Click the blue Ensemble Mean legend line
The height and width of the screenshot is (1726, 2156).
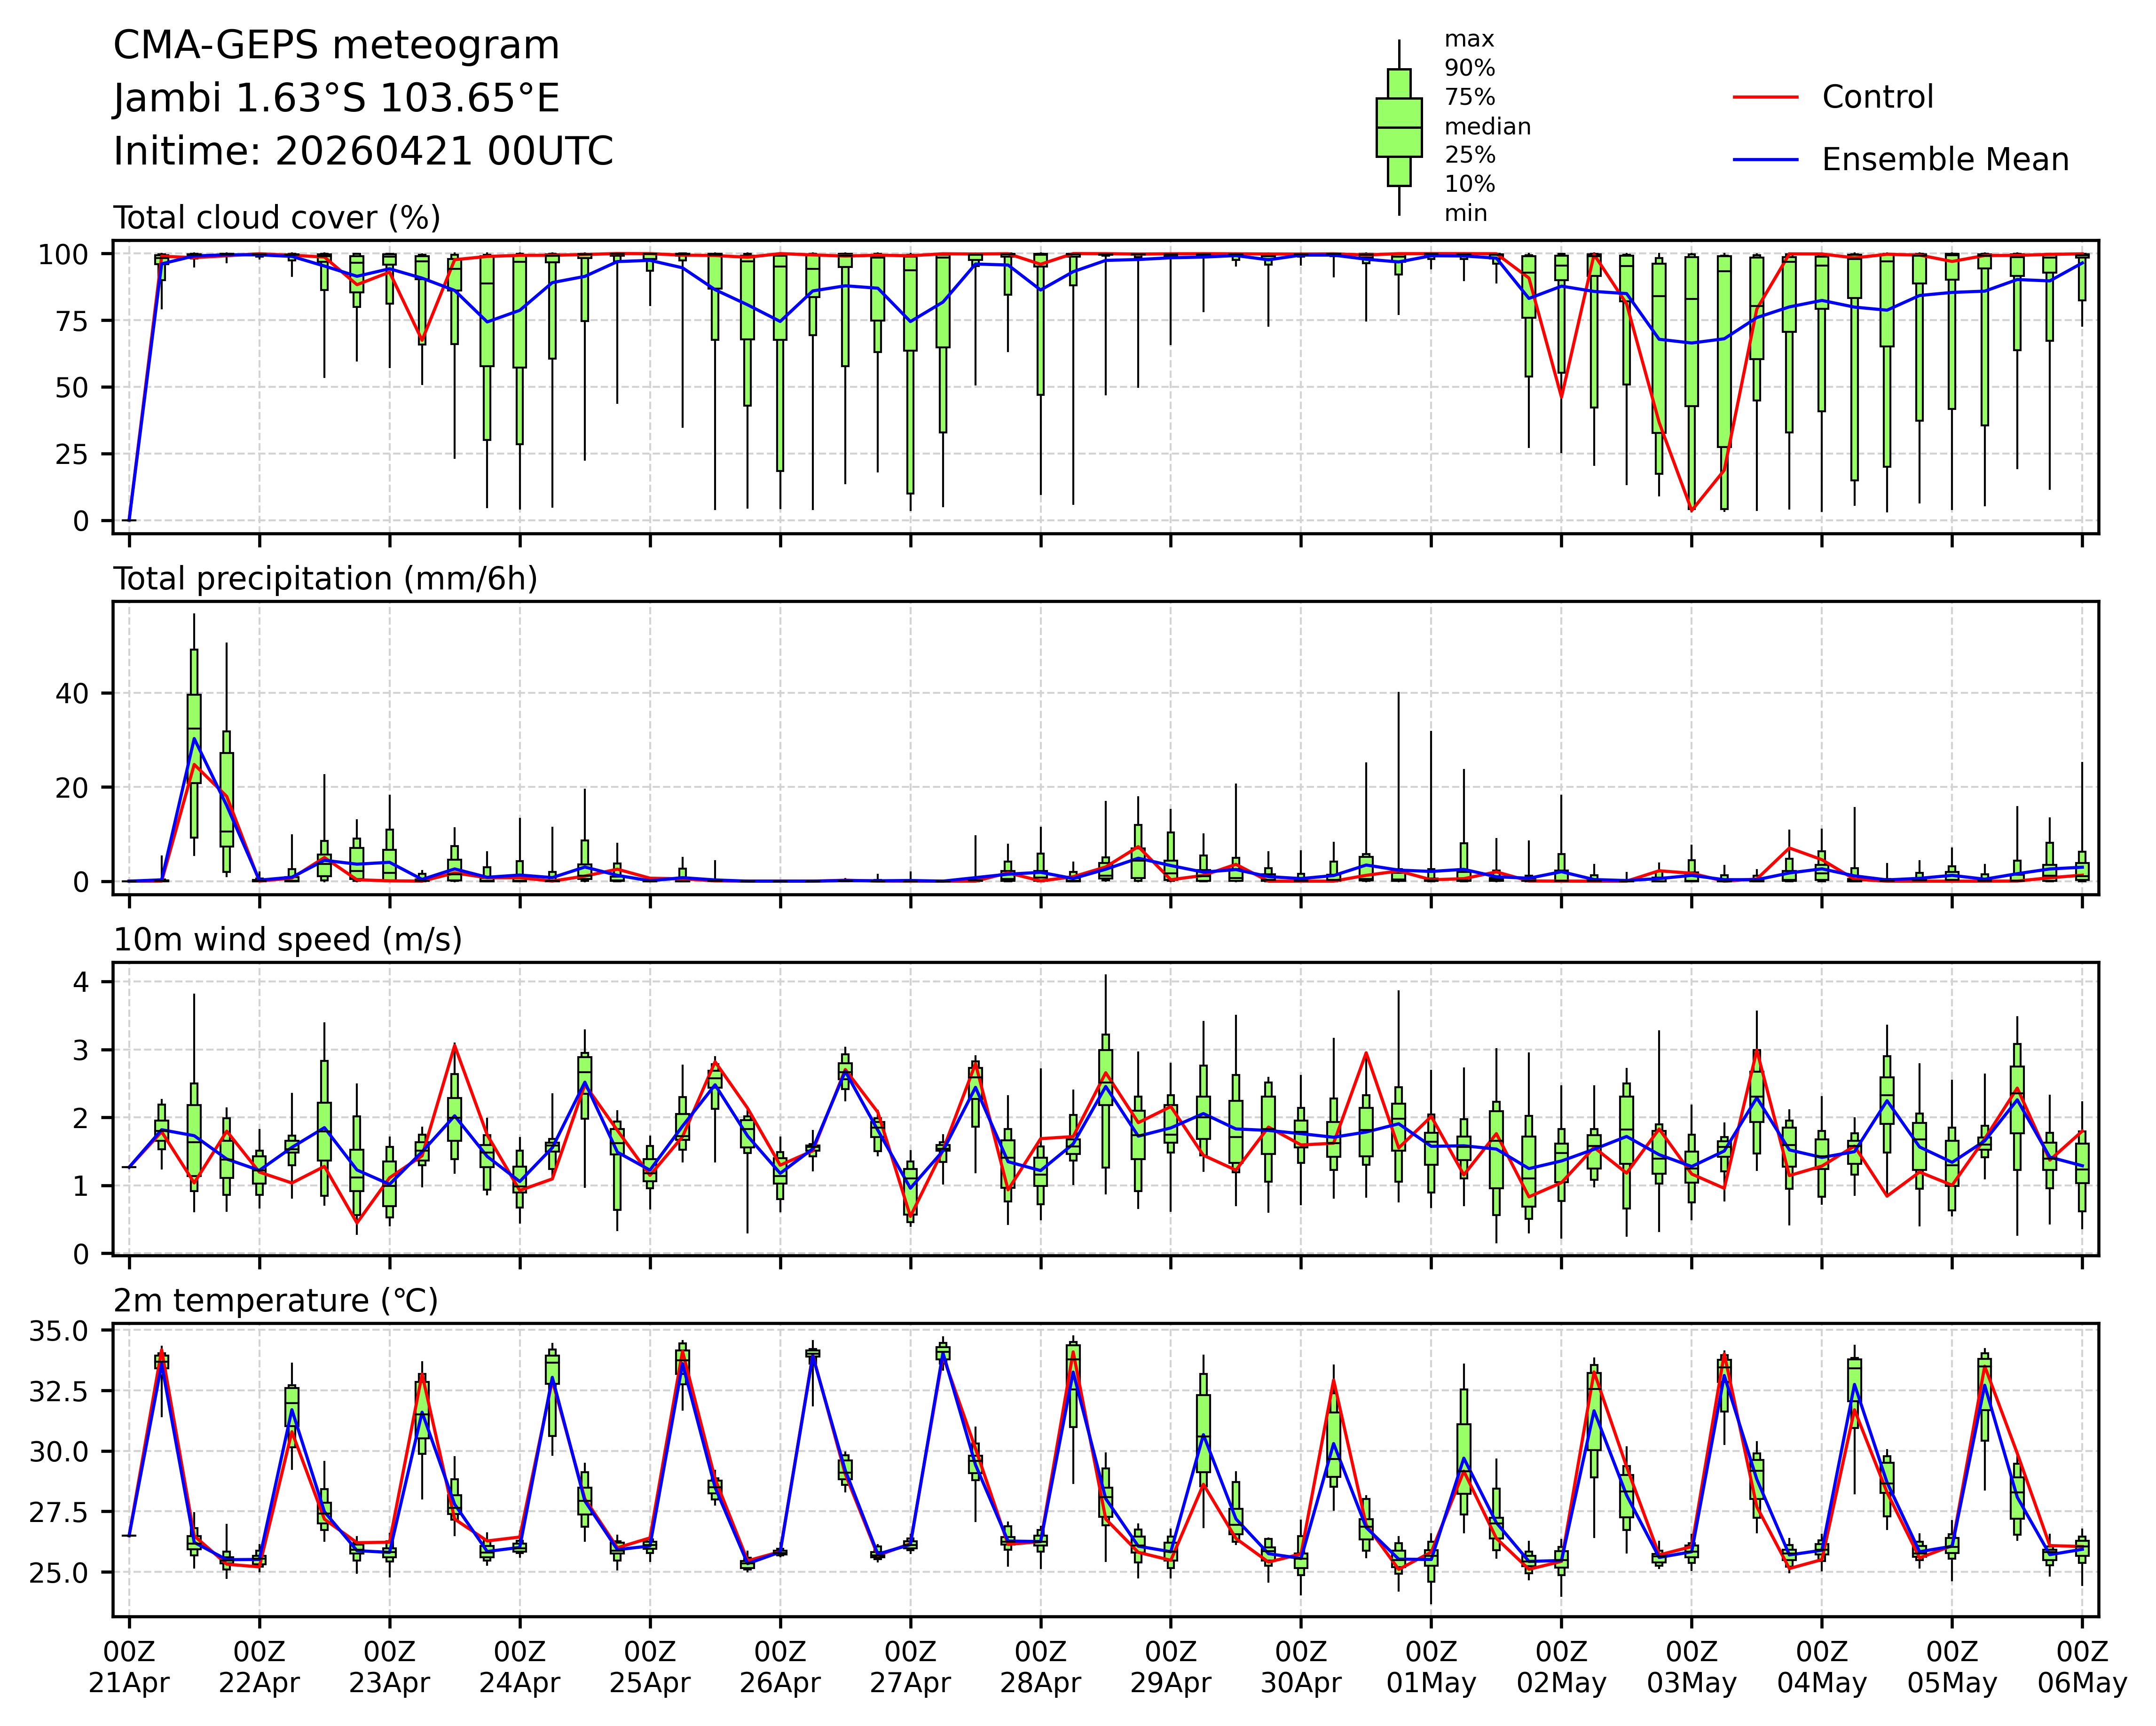(x=1765, y=160)
